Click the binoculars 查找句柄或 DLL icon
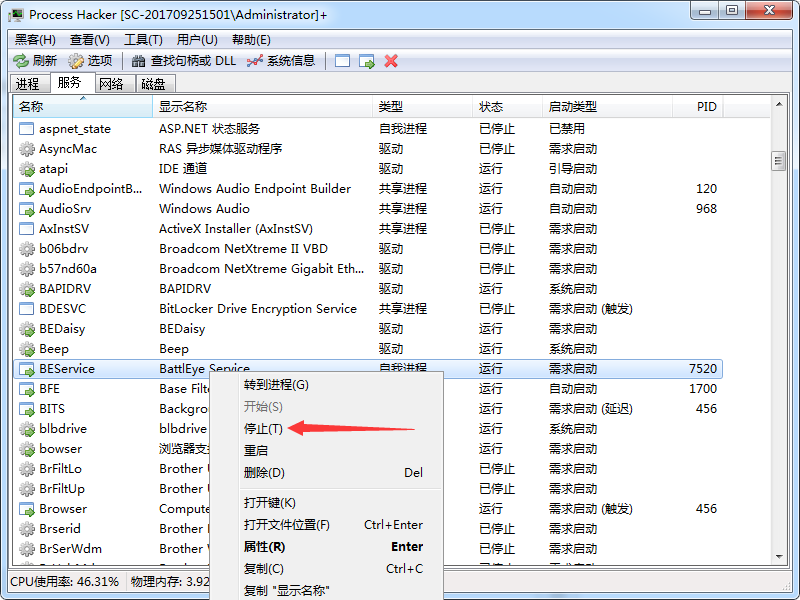 coord(139,61)
